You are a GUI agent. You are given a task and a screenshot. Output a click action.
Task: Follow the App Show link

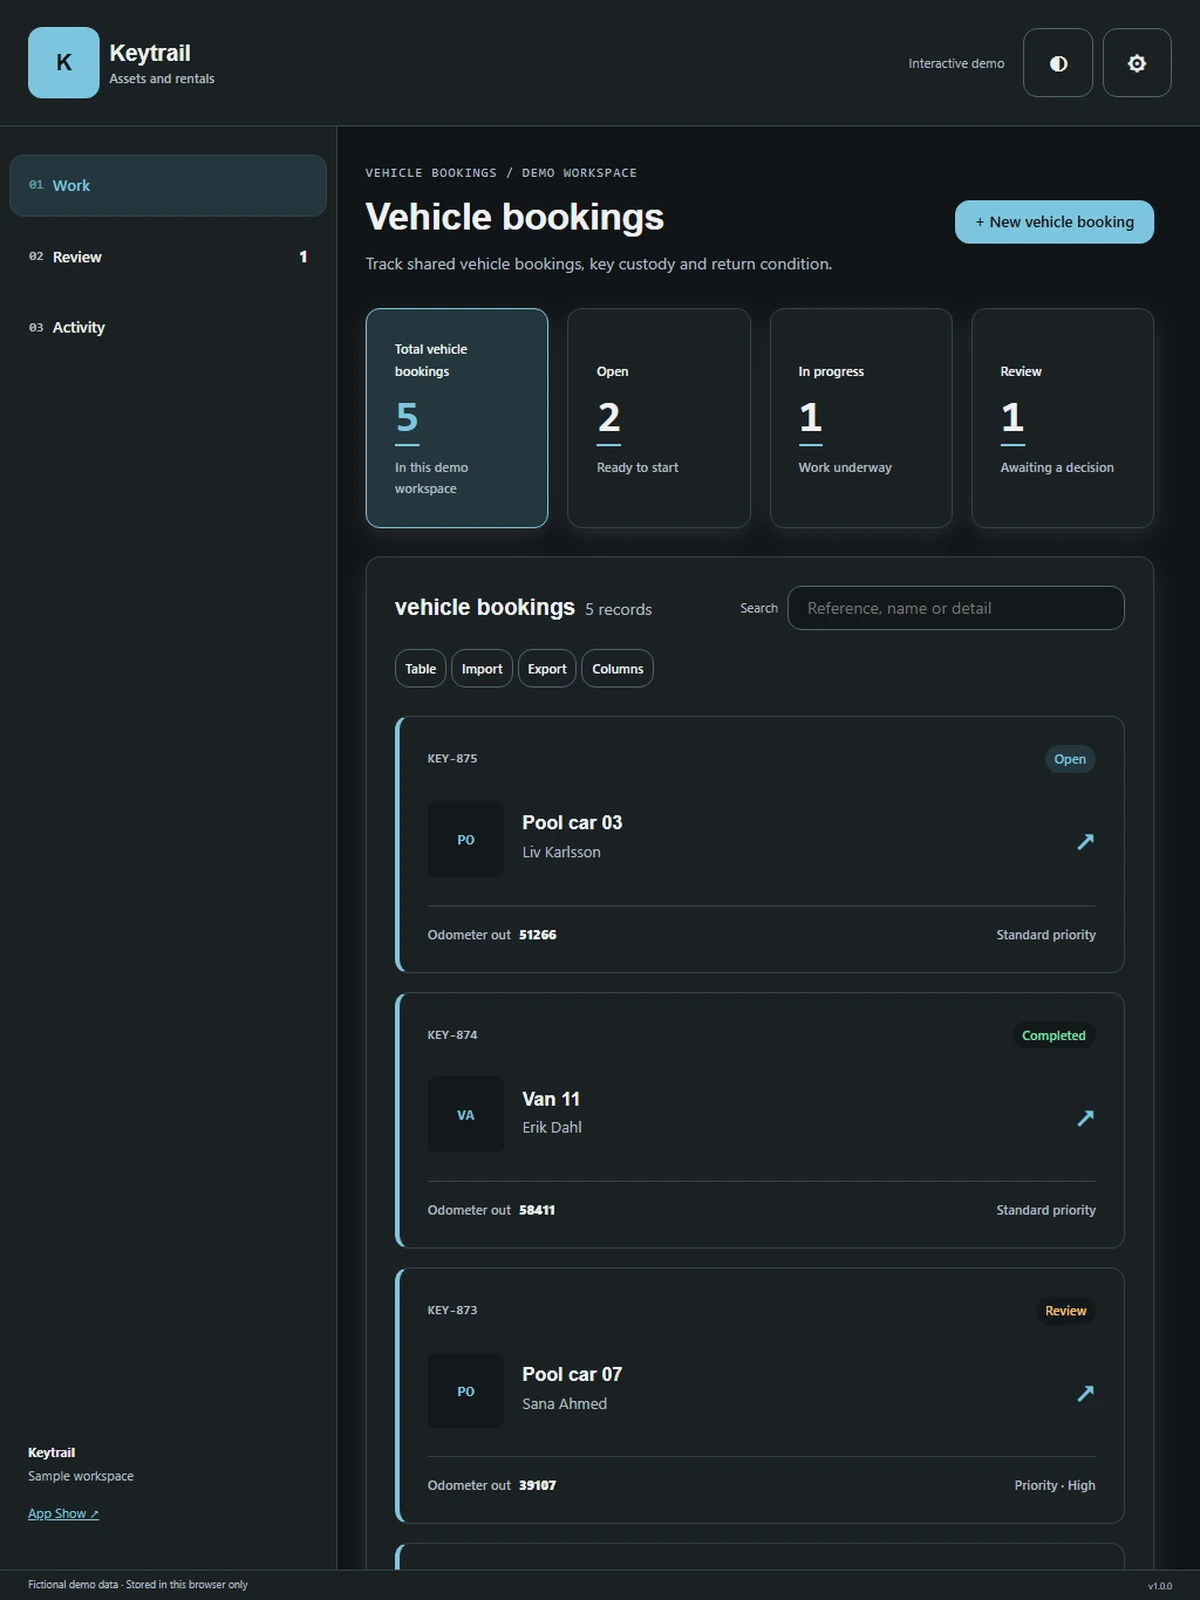click(63, 1513)
